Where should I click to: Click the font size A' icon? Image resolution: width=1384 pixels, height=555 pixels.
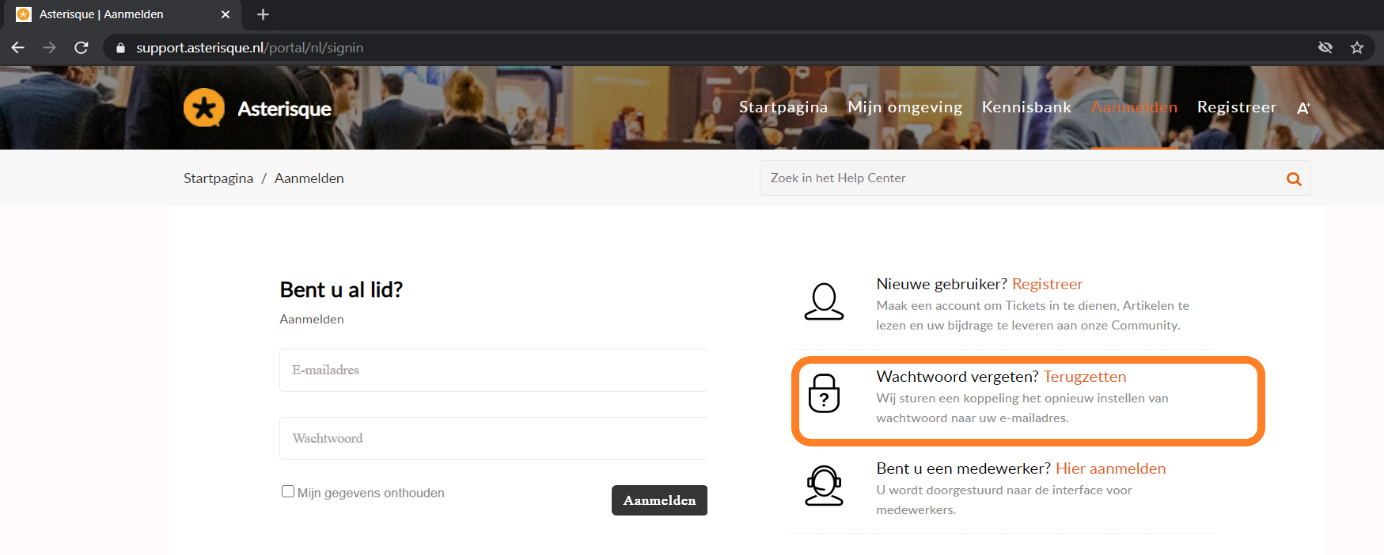1303,108
